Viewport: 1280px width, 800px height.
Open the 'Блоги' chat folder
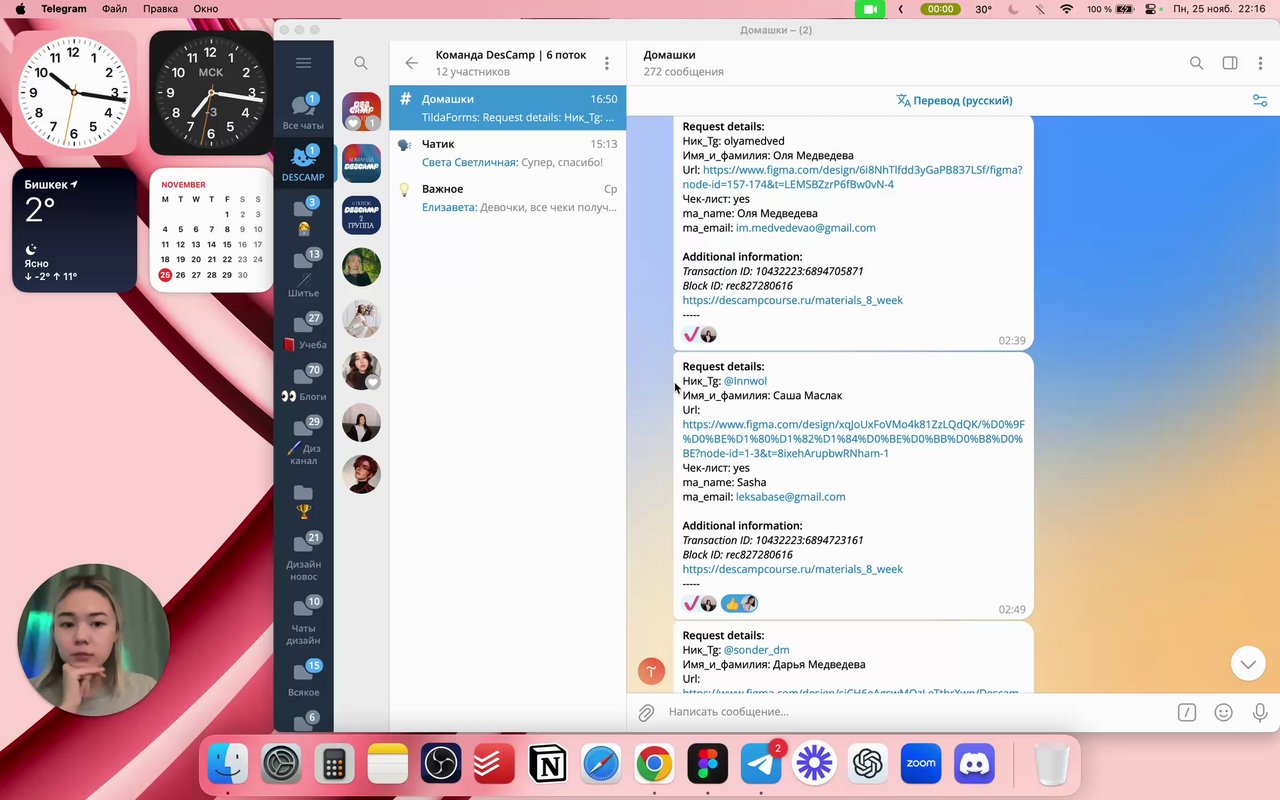tap(303, 383)
